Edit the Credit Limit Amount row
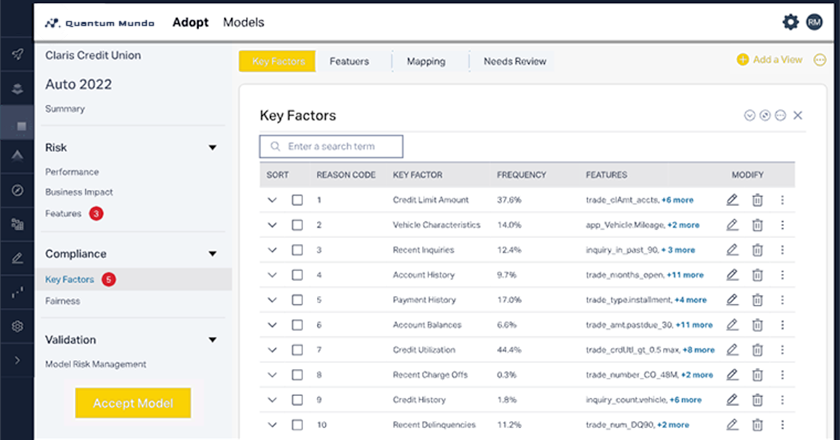The width and height of the screenshot is (840, 440). tap(732, 200)
